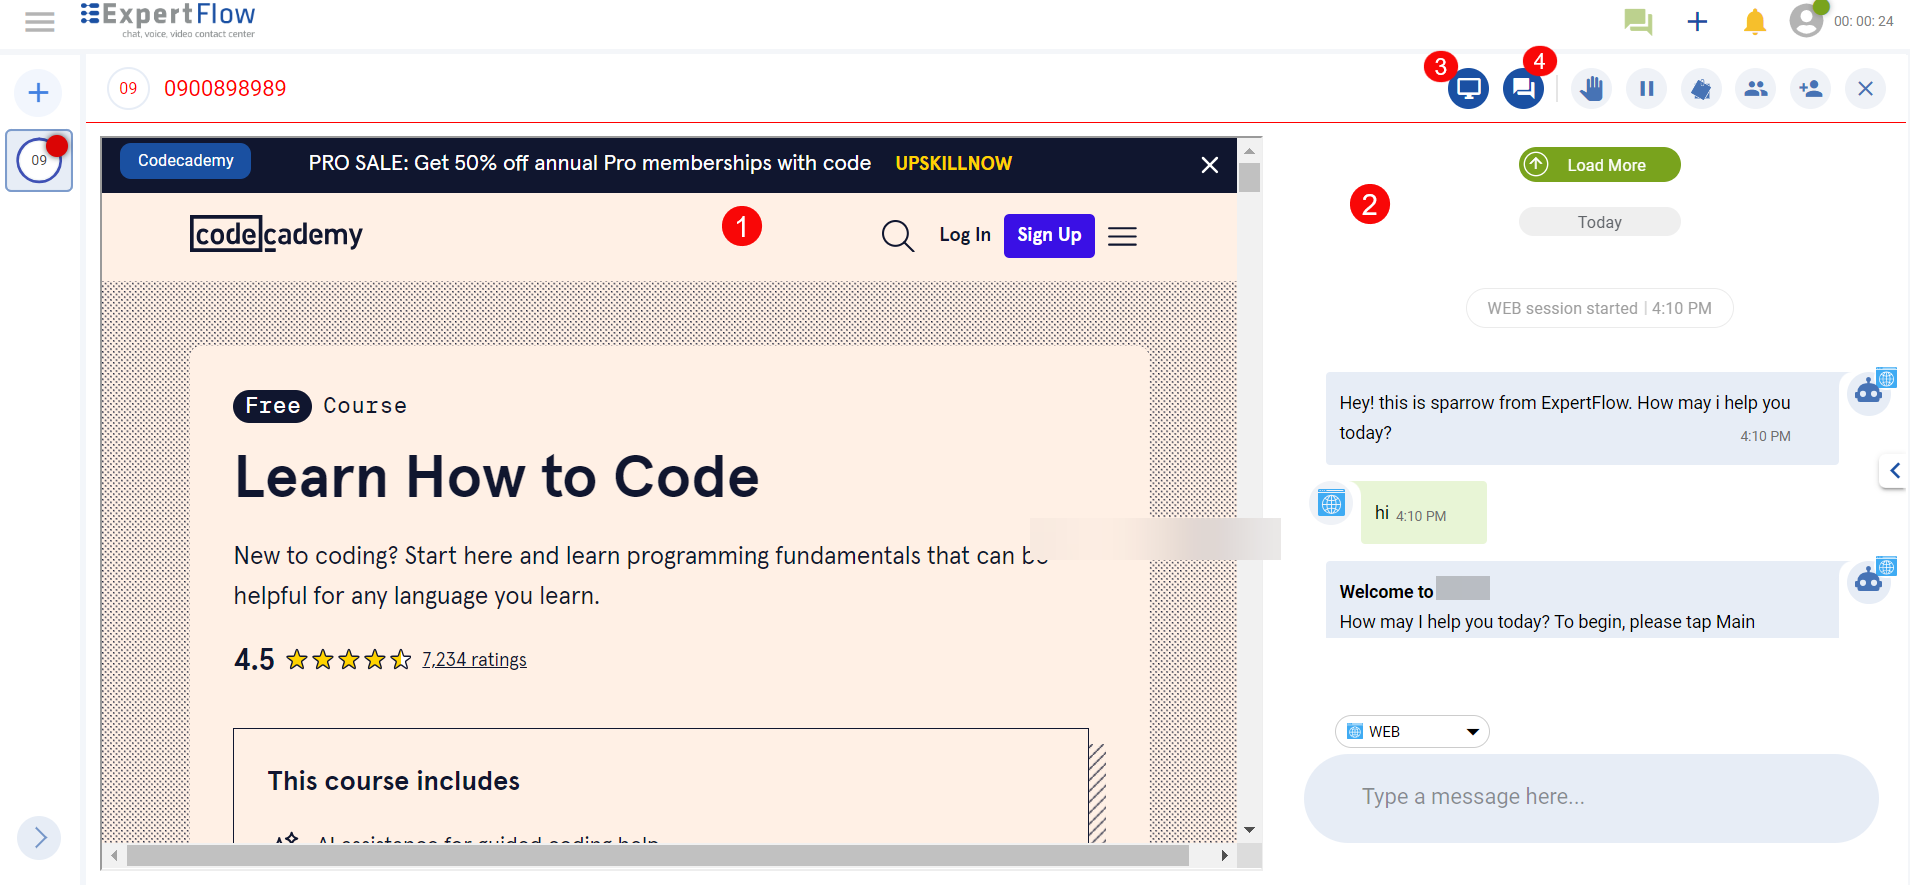The image size is (1910, 885).
Task: Expand the left sidebar arrow at bottom
Action: click(39, 837)
